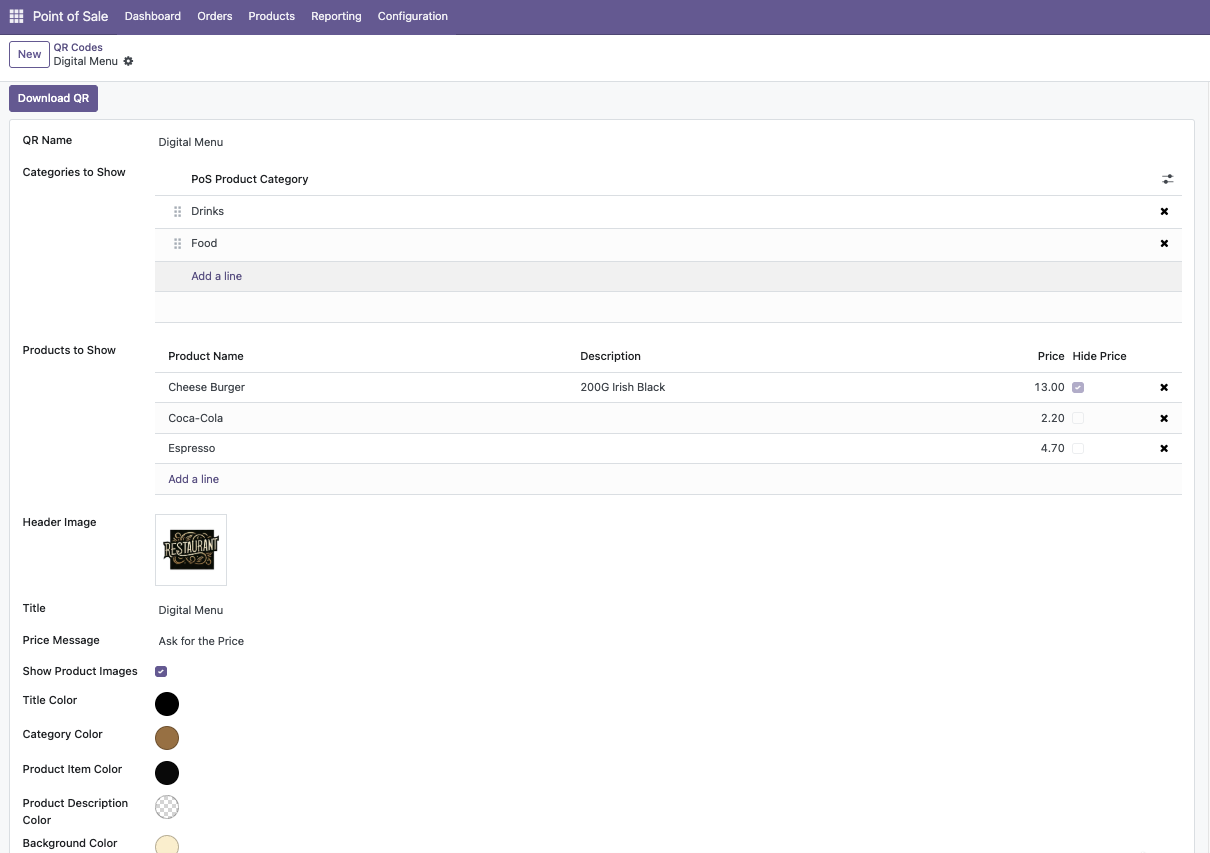The width and height of the screenshot is (1210, 853).
Task: Click the Download QR button
Action: 53,98
